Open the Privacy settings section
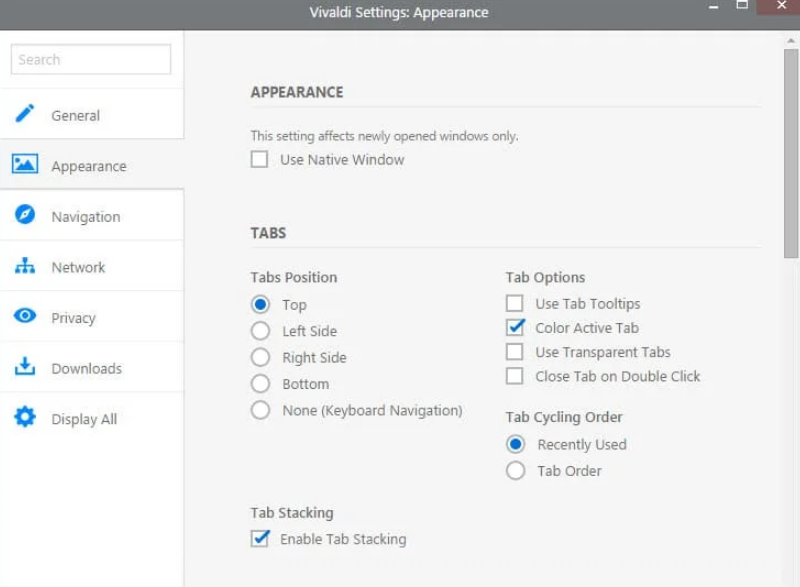Screen dimensions: 800x587 coord(92,316)
